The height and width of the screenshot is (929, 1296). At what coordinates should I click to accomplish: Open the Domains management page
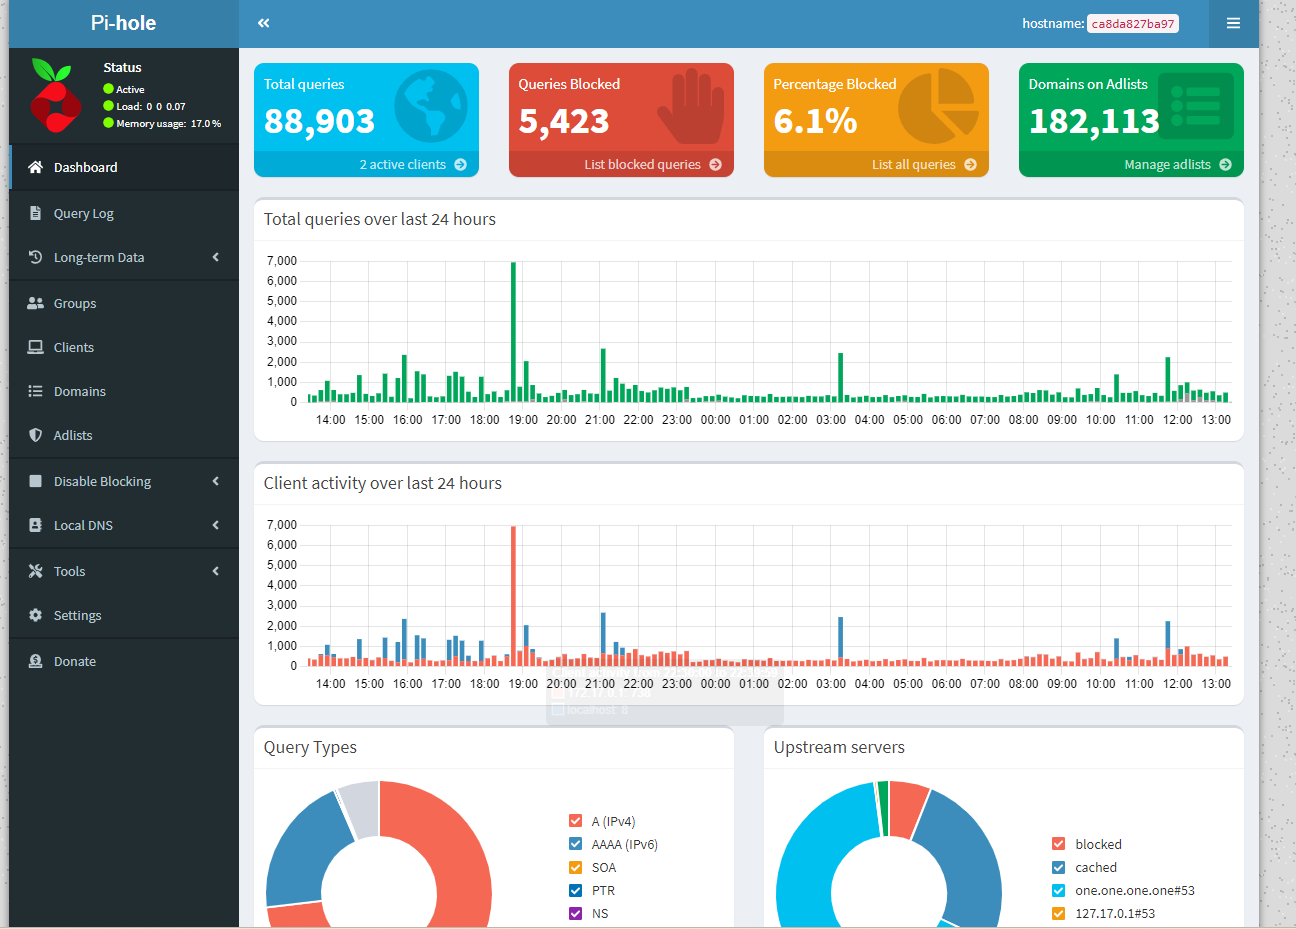(x=77, y=391)
